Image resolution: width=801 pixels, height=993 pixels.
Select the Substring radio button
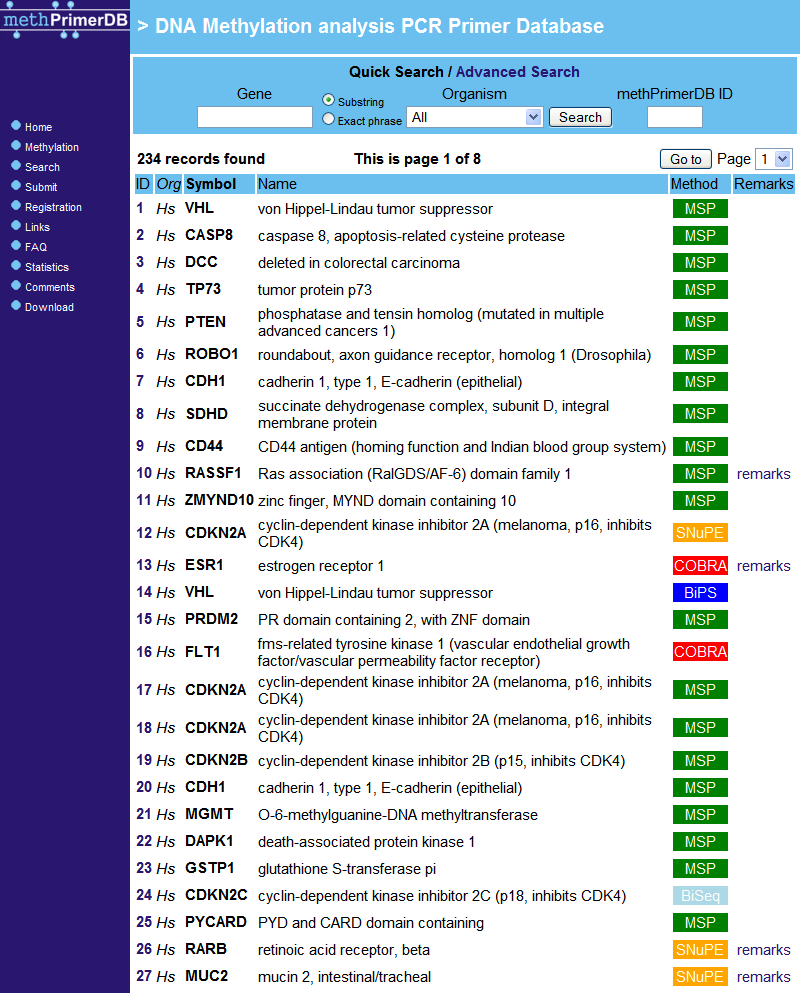[328, 100]
